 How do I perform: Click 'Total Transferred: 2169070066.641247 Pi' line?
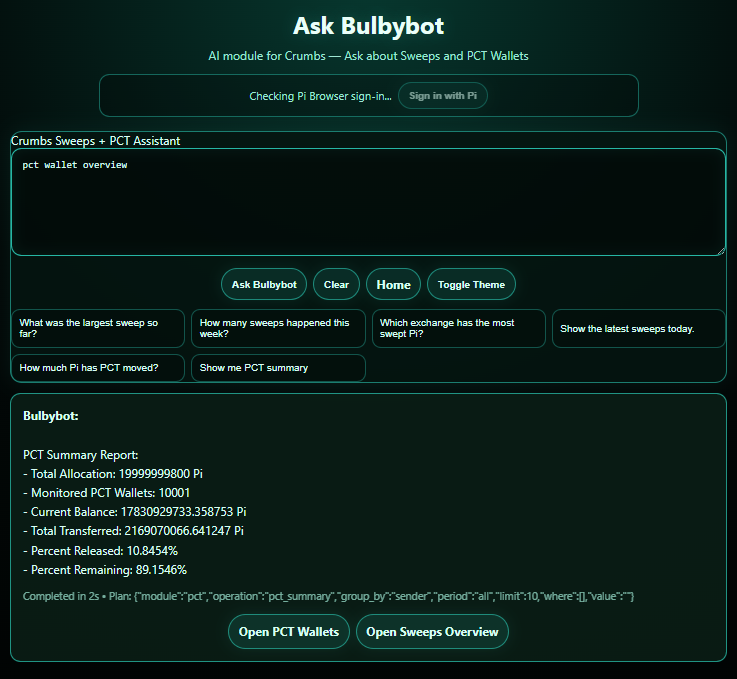point(133,531)
